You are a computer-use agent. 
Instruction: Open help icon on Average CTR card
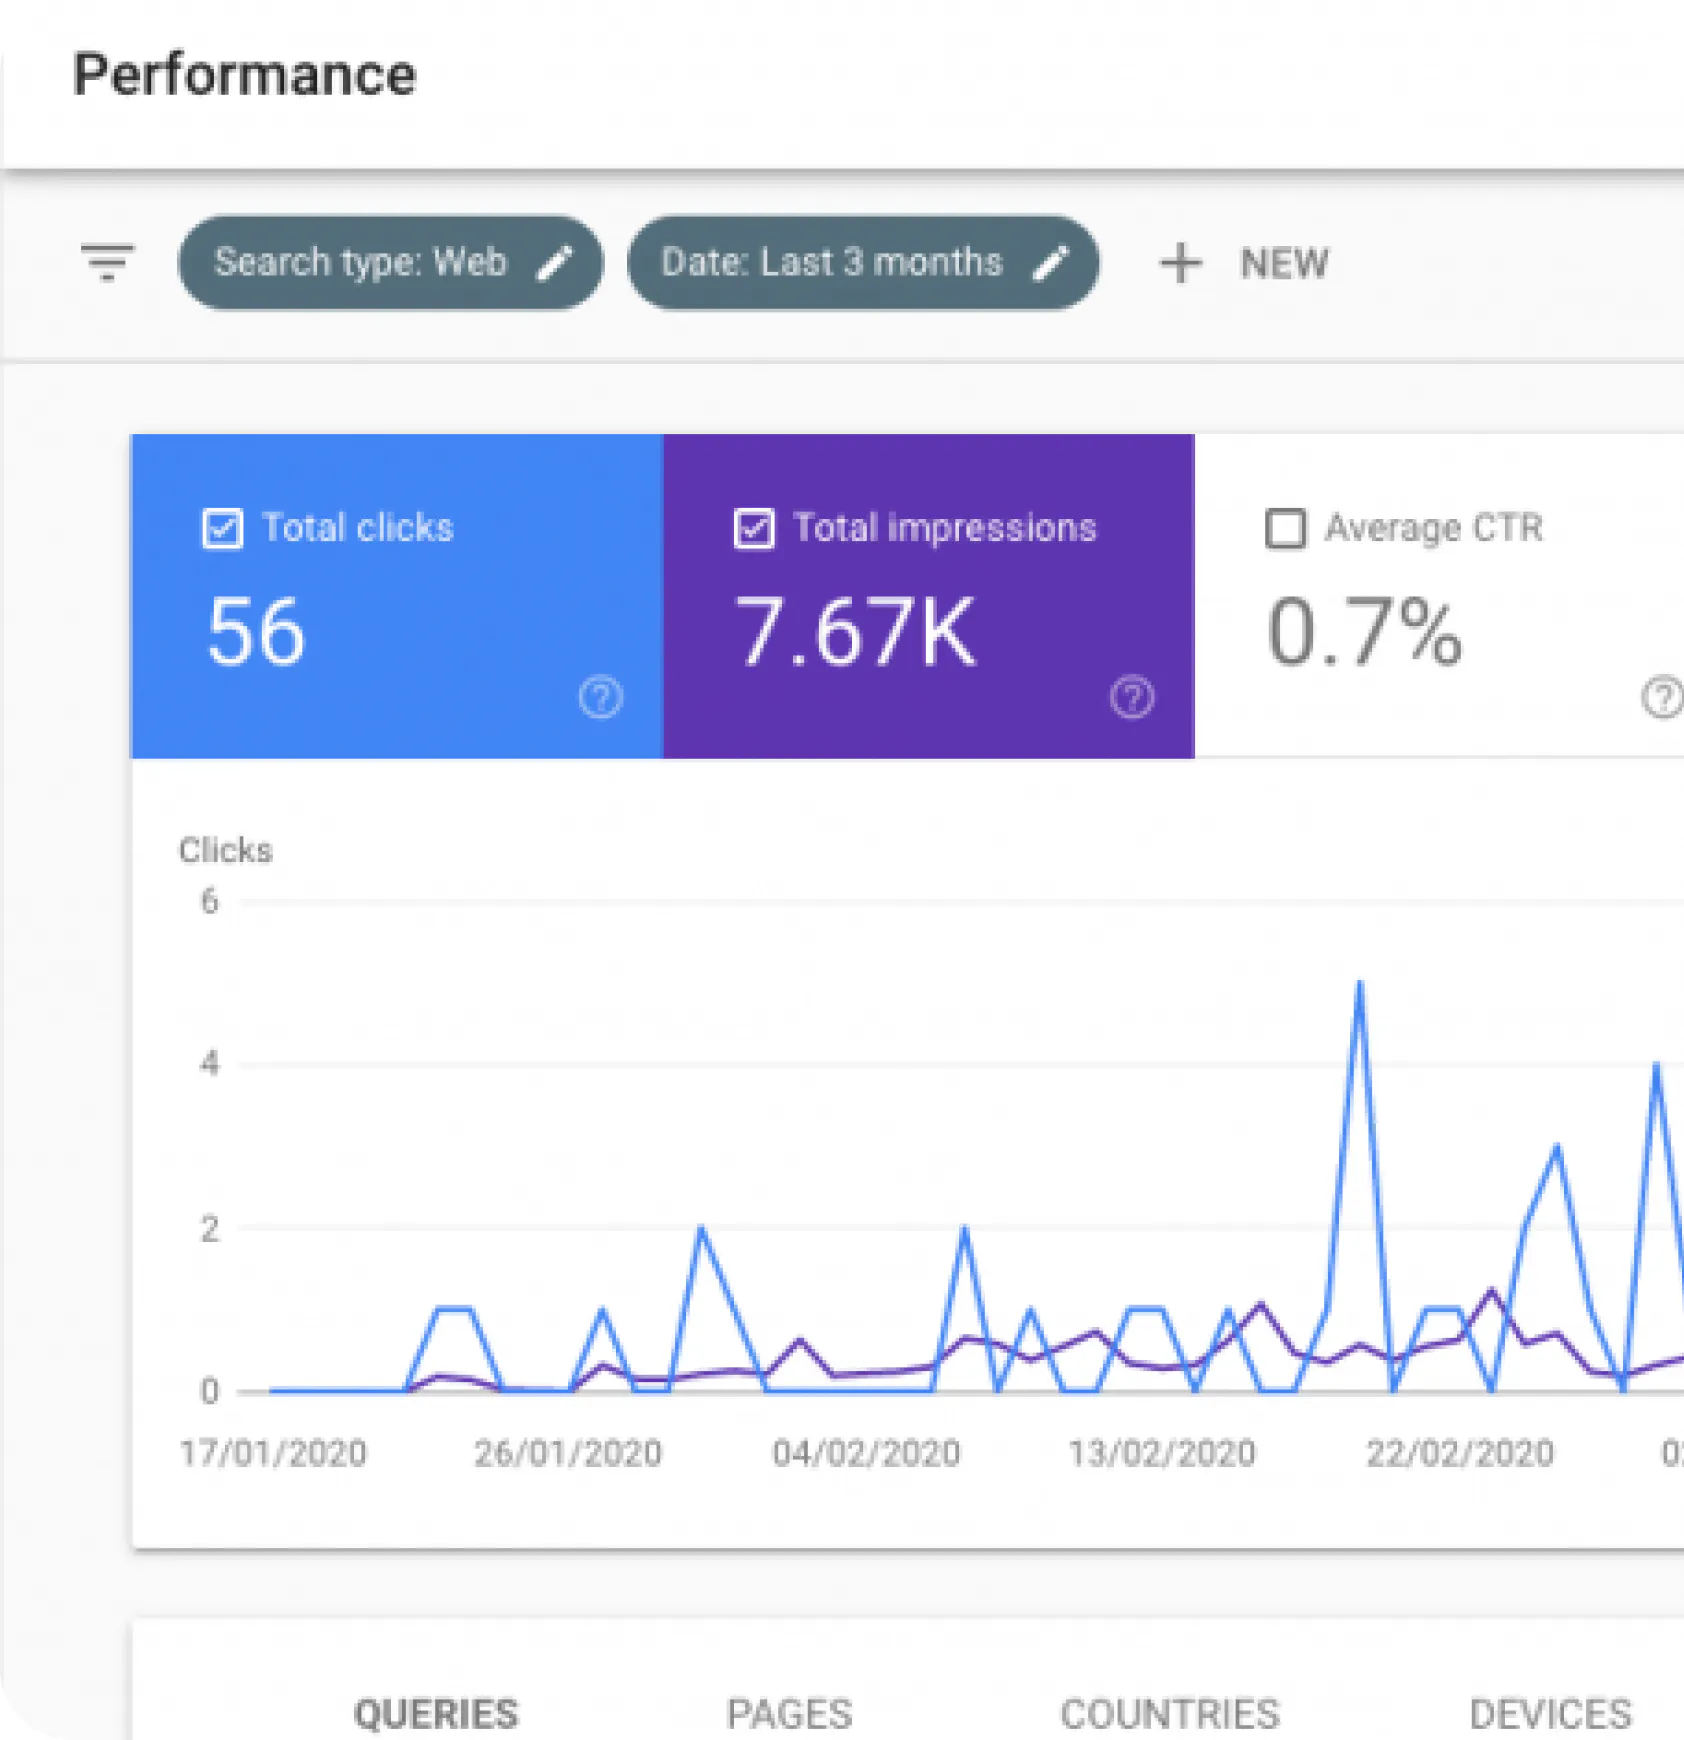pos(1662,697)
